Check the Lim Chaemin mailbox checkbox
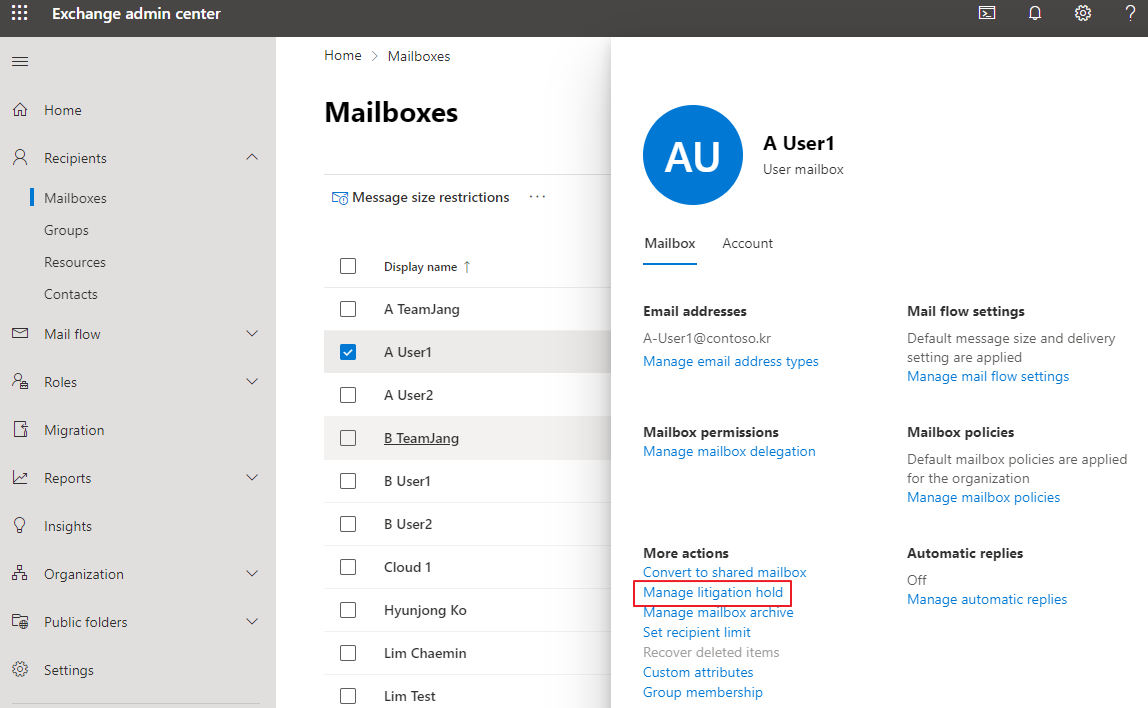The height and width of the screenshot is (708, 1148). [348, 653]
